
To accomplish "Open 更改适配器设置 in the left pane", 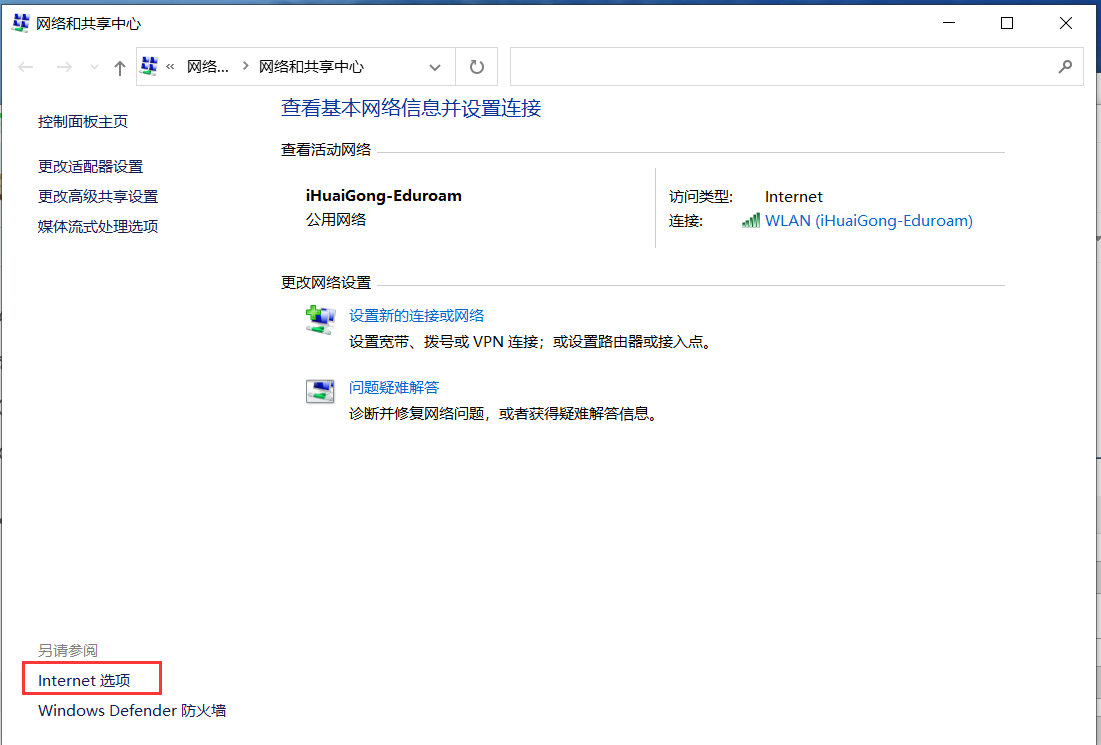I will coord(91,167).
